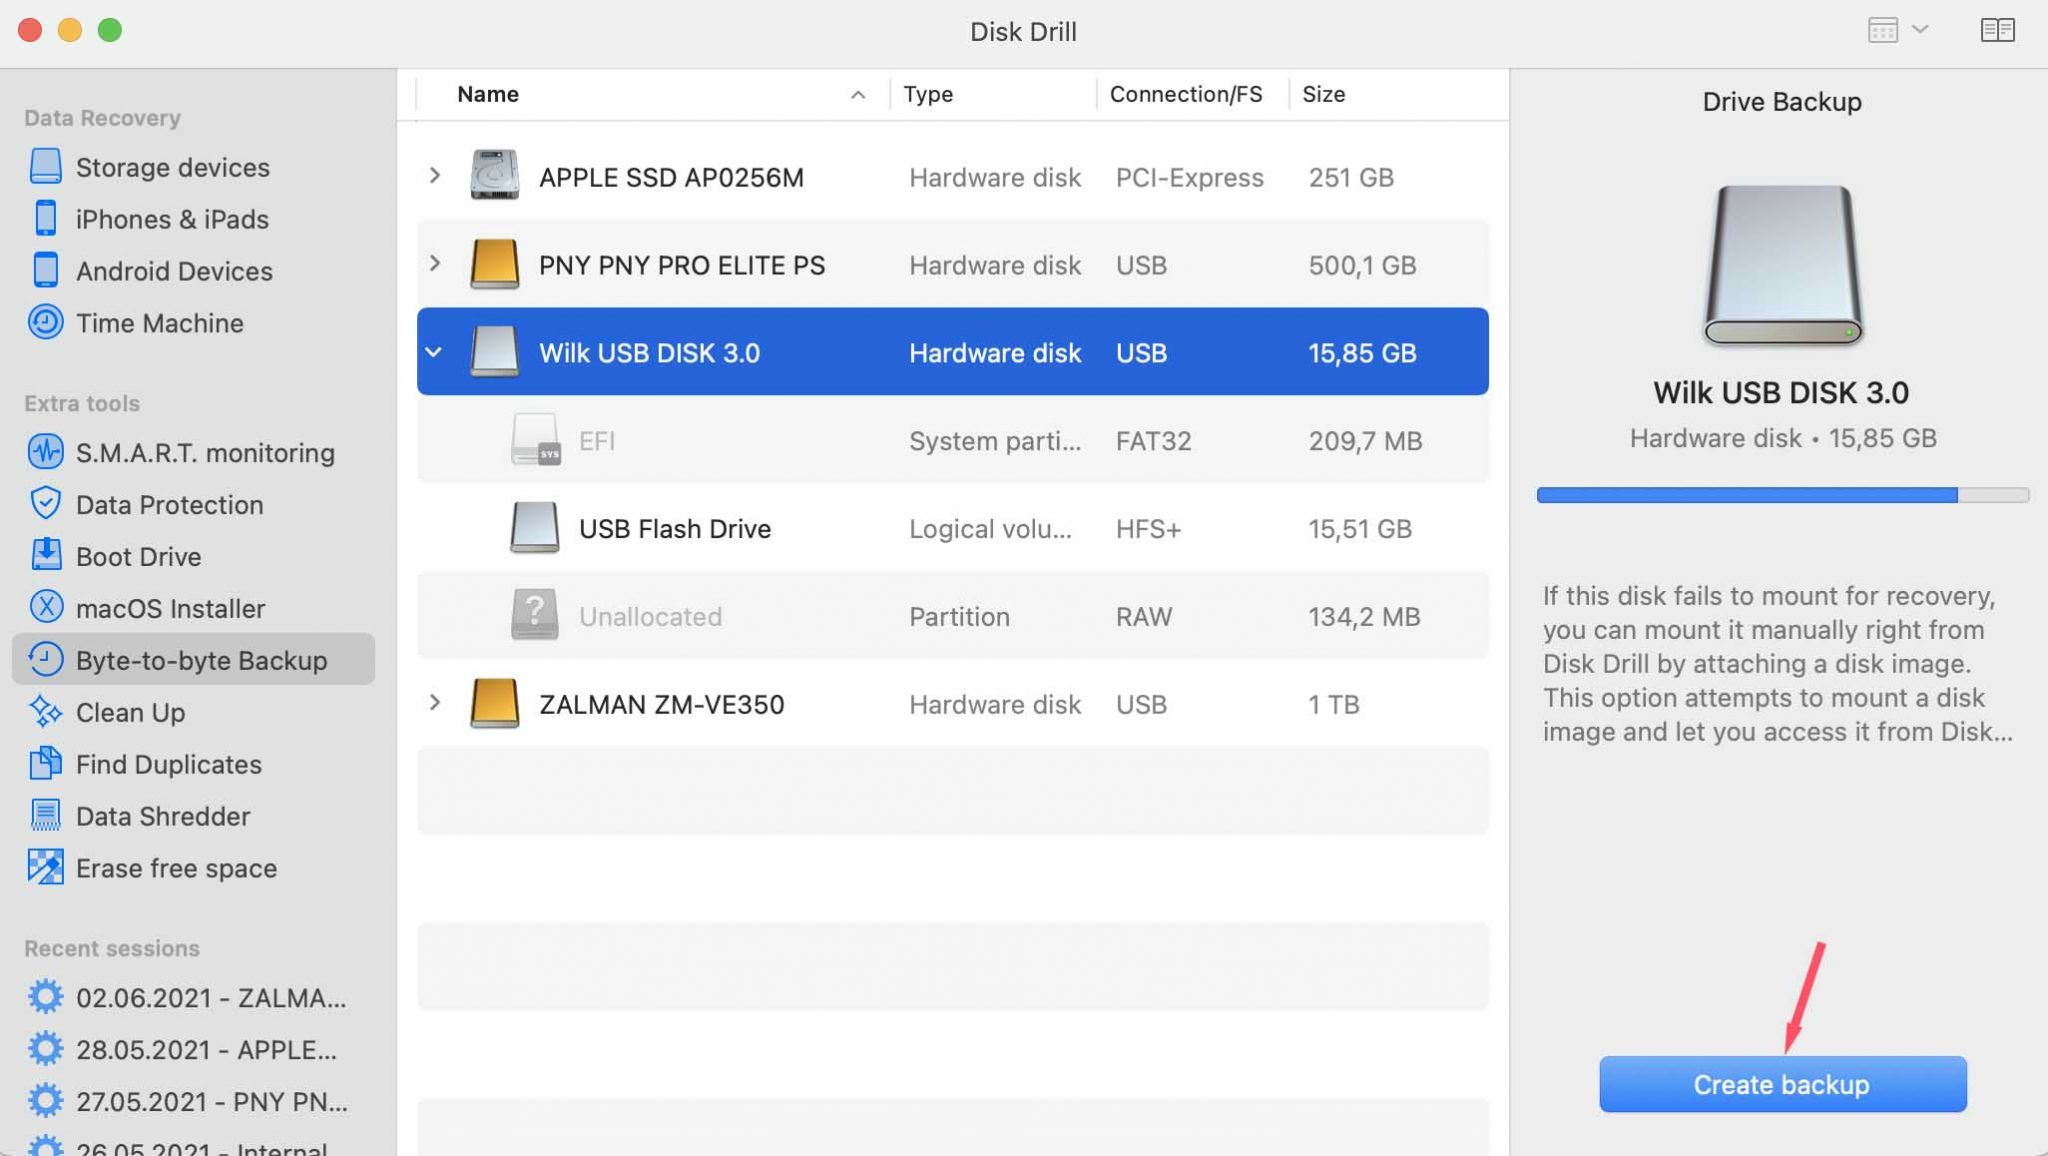Expand the APPLE SSD AP0256M disk
Viewport: 2048px width, 1156px height.
point(434,176)
